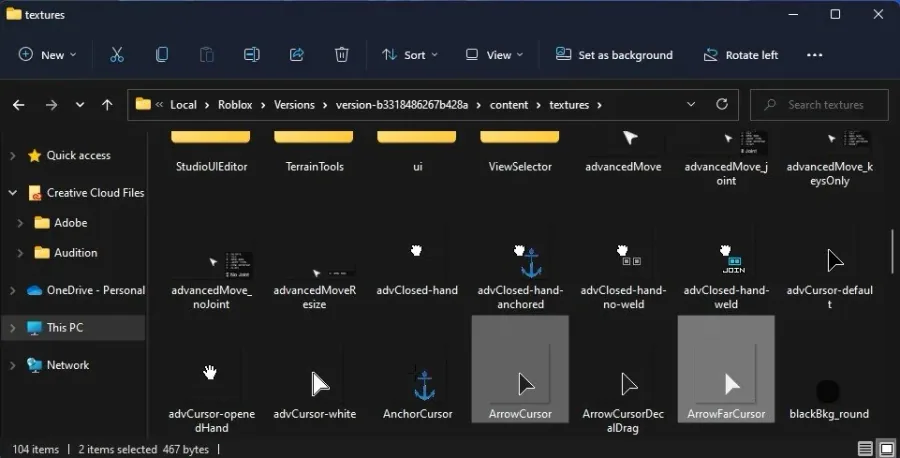Open the ui folder

pos(417,152)
